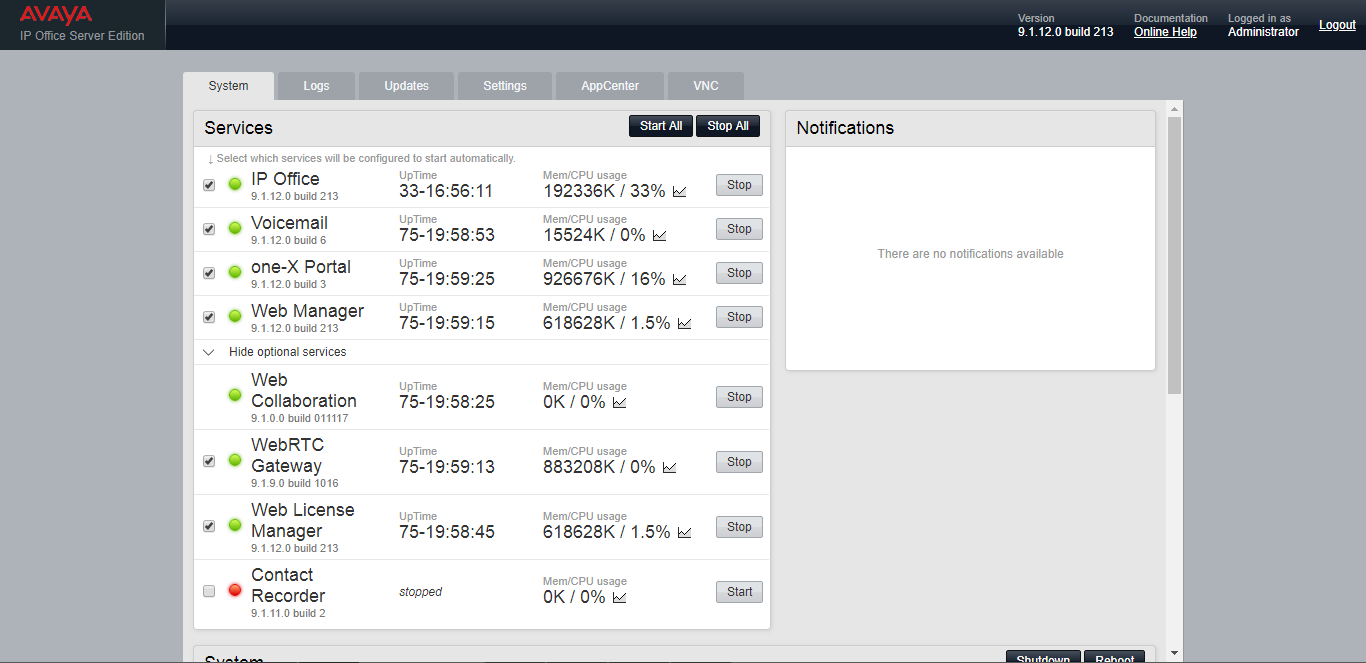Stop the one-X Portal service

click(x=739, y=273)
